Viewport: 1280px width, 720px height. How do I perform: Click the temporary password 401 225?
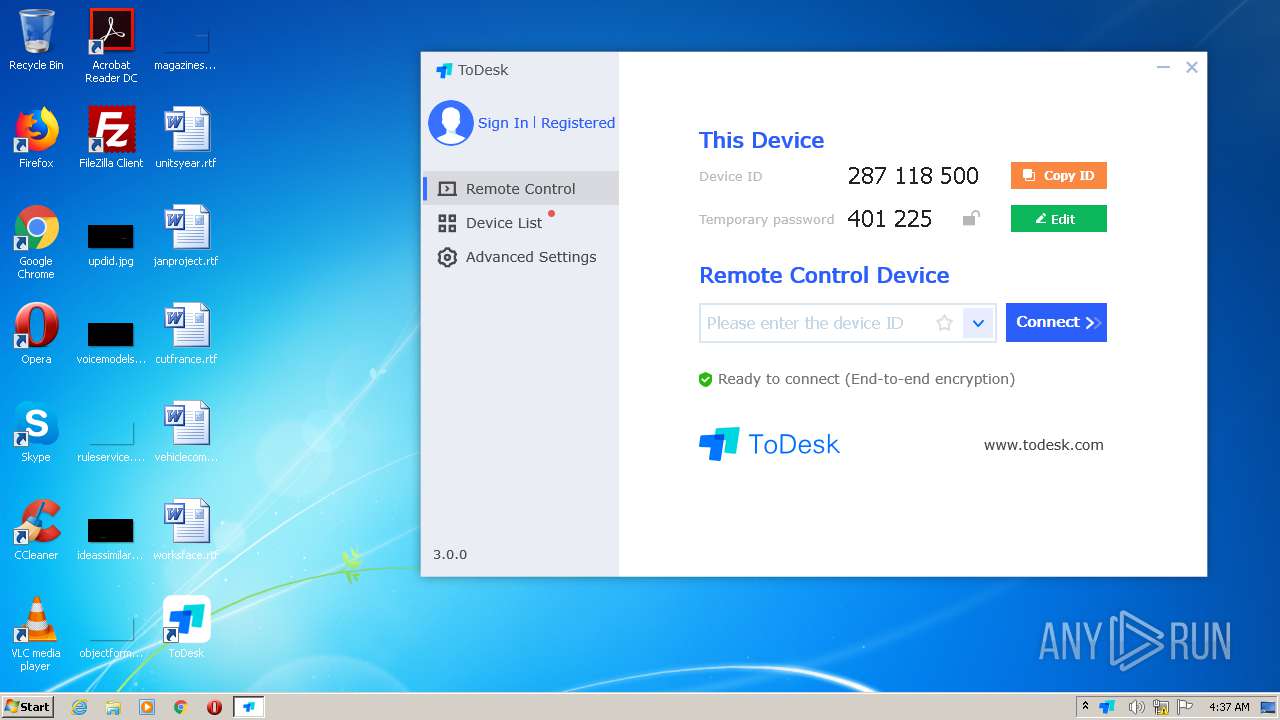(x=889, y=219)
